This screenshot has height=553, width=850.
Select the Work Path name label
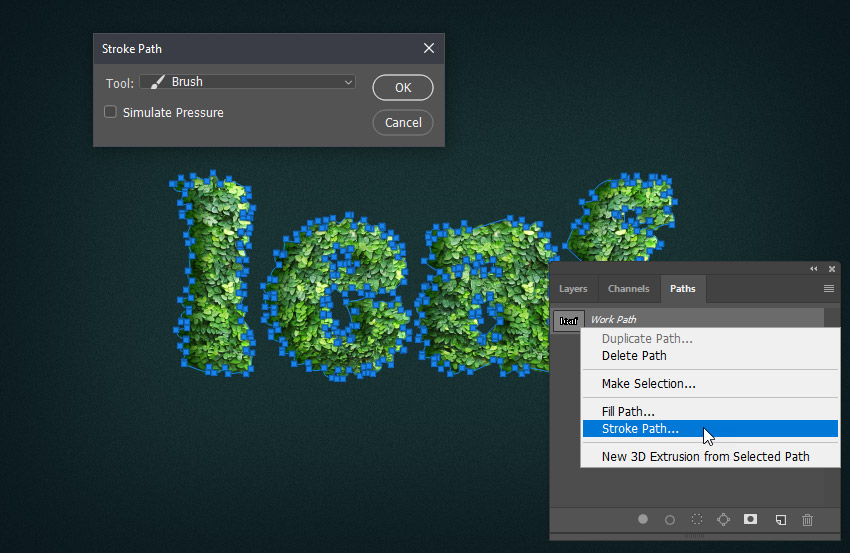pos(613,319)
